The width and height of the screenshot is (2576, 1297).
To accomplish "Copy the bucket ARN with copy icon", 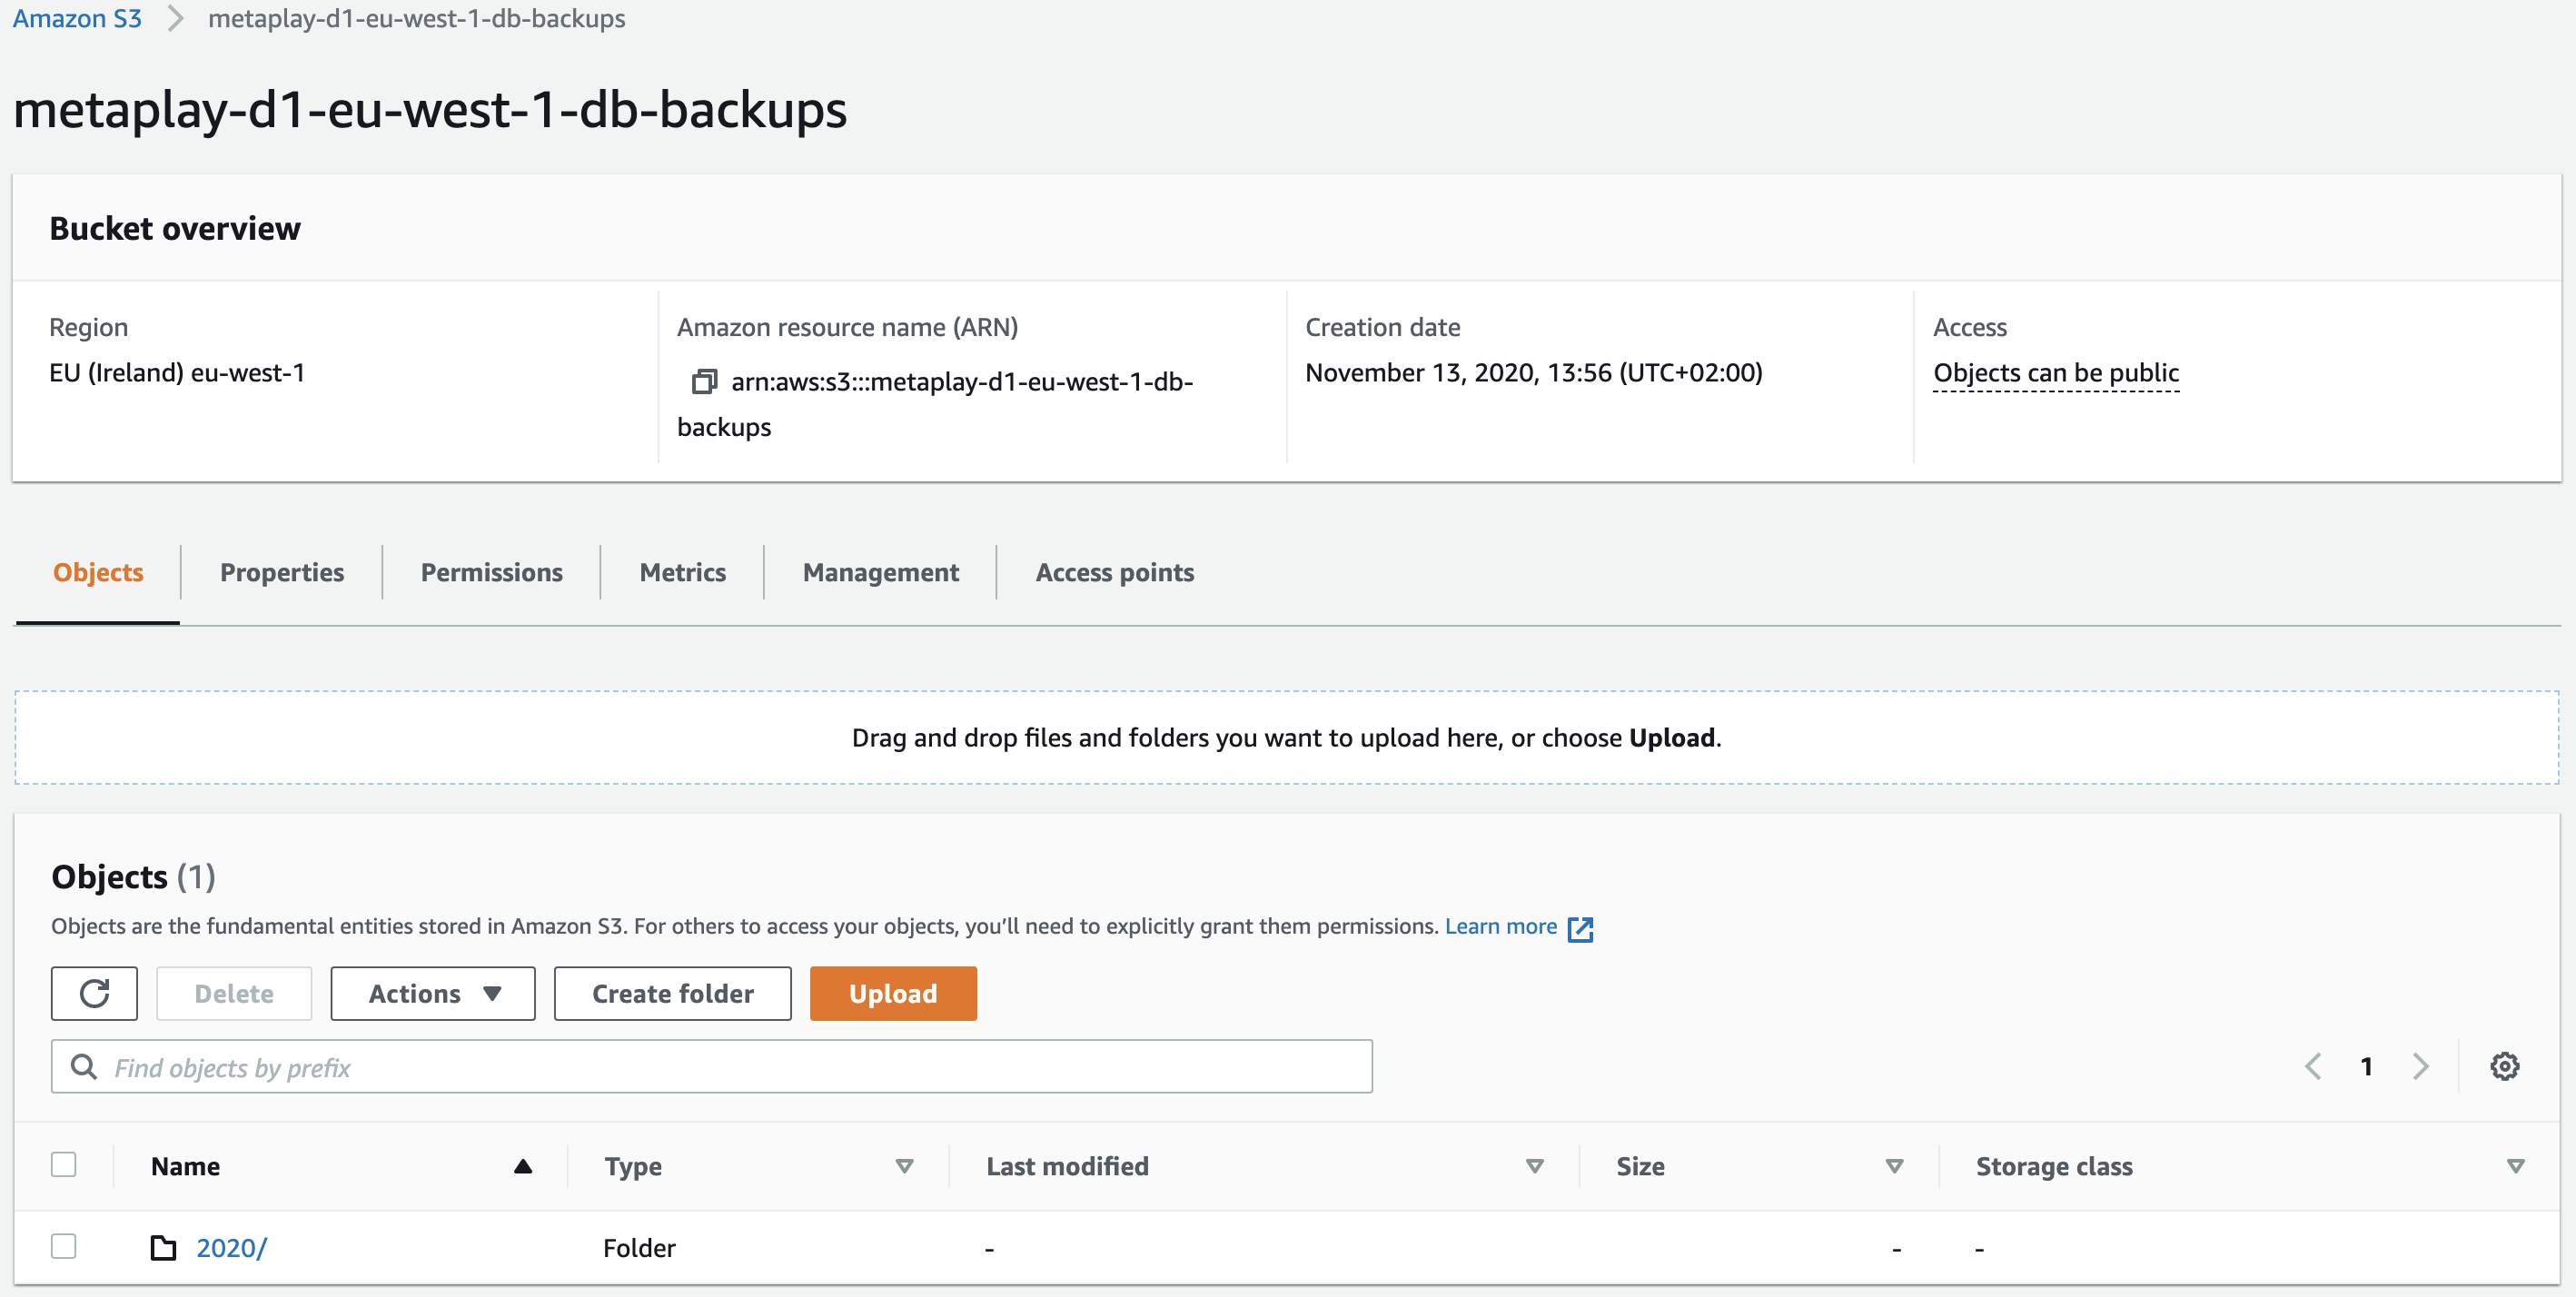I will coord(704,382).
